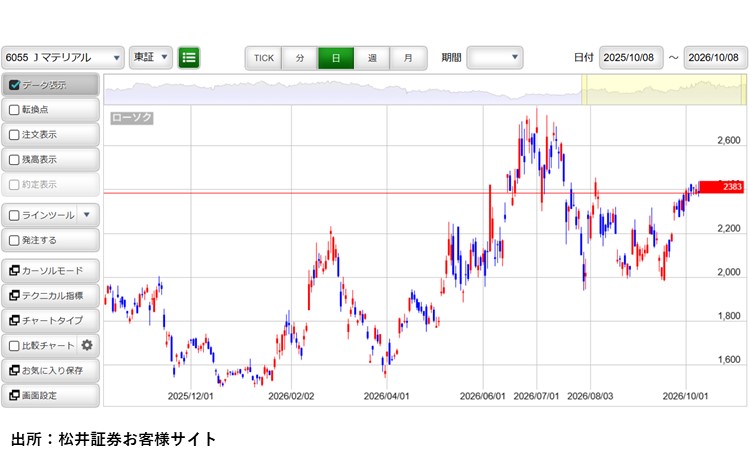750x454 pixels.
Task: Enable the ラインツール checkbox
Action: [14, 215]
